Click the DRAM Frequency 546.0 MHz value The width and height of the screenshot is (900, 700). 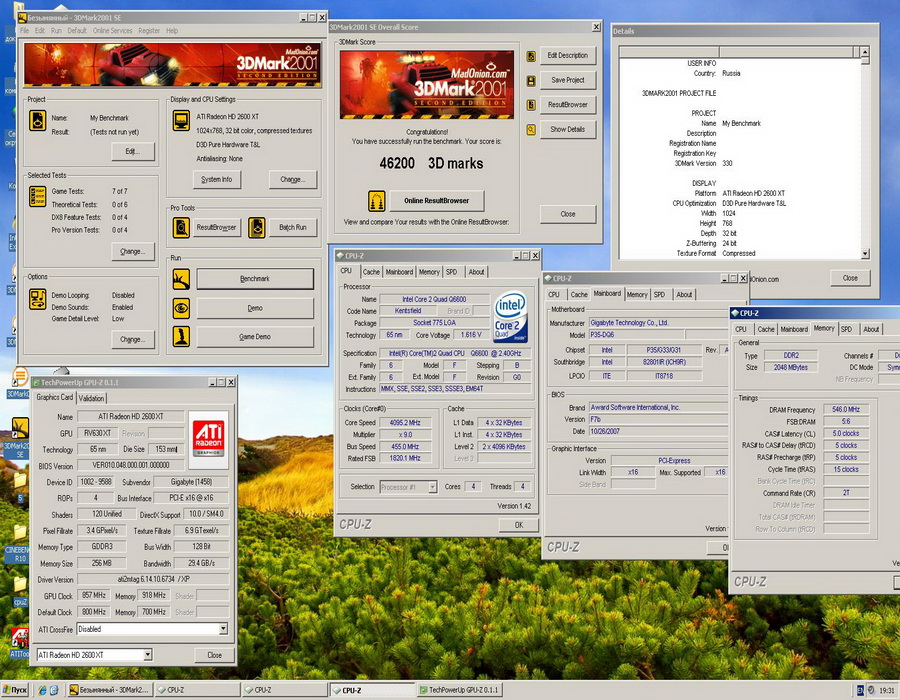846,410
